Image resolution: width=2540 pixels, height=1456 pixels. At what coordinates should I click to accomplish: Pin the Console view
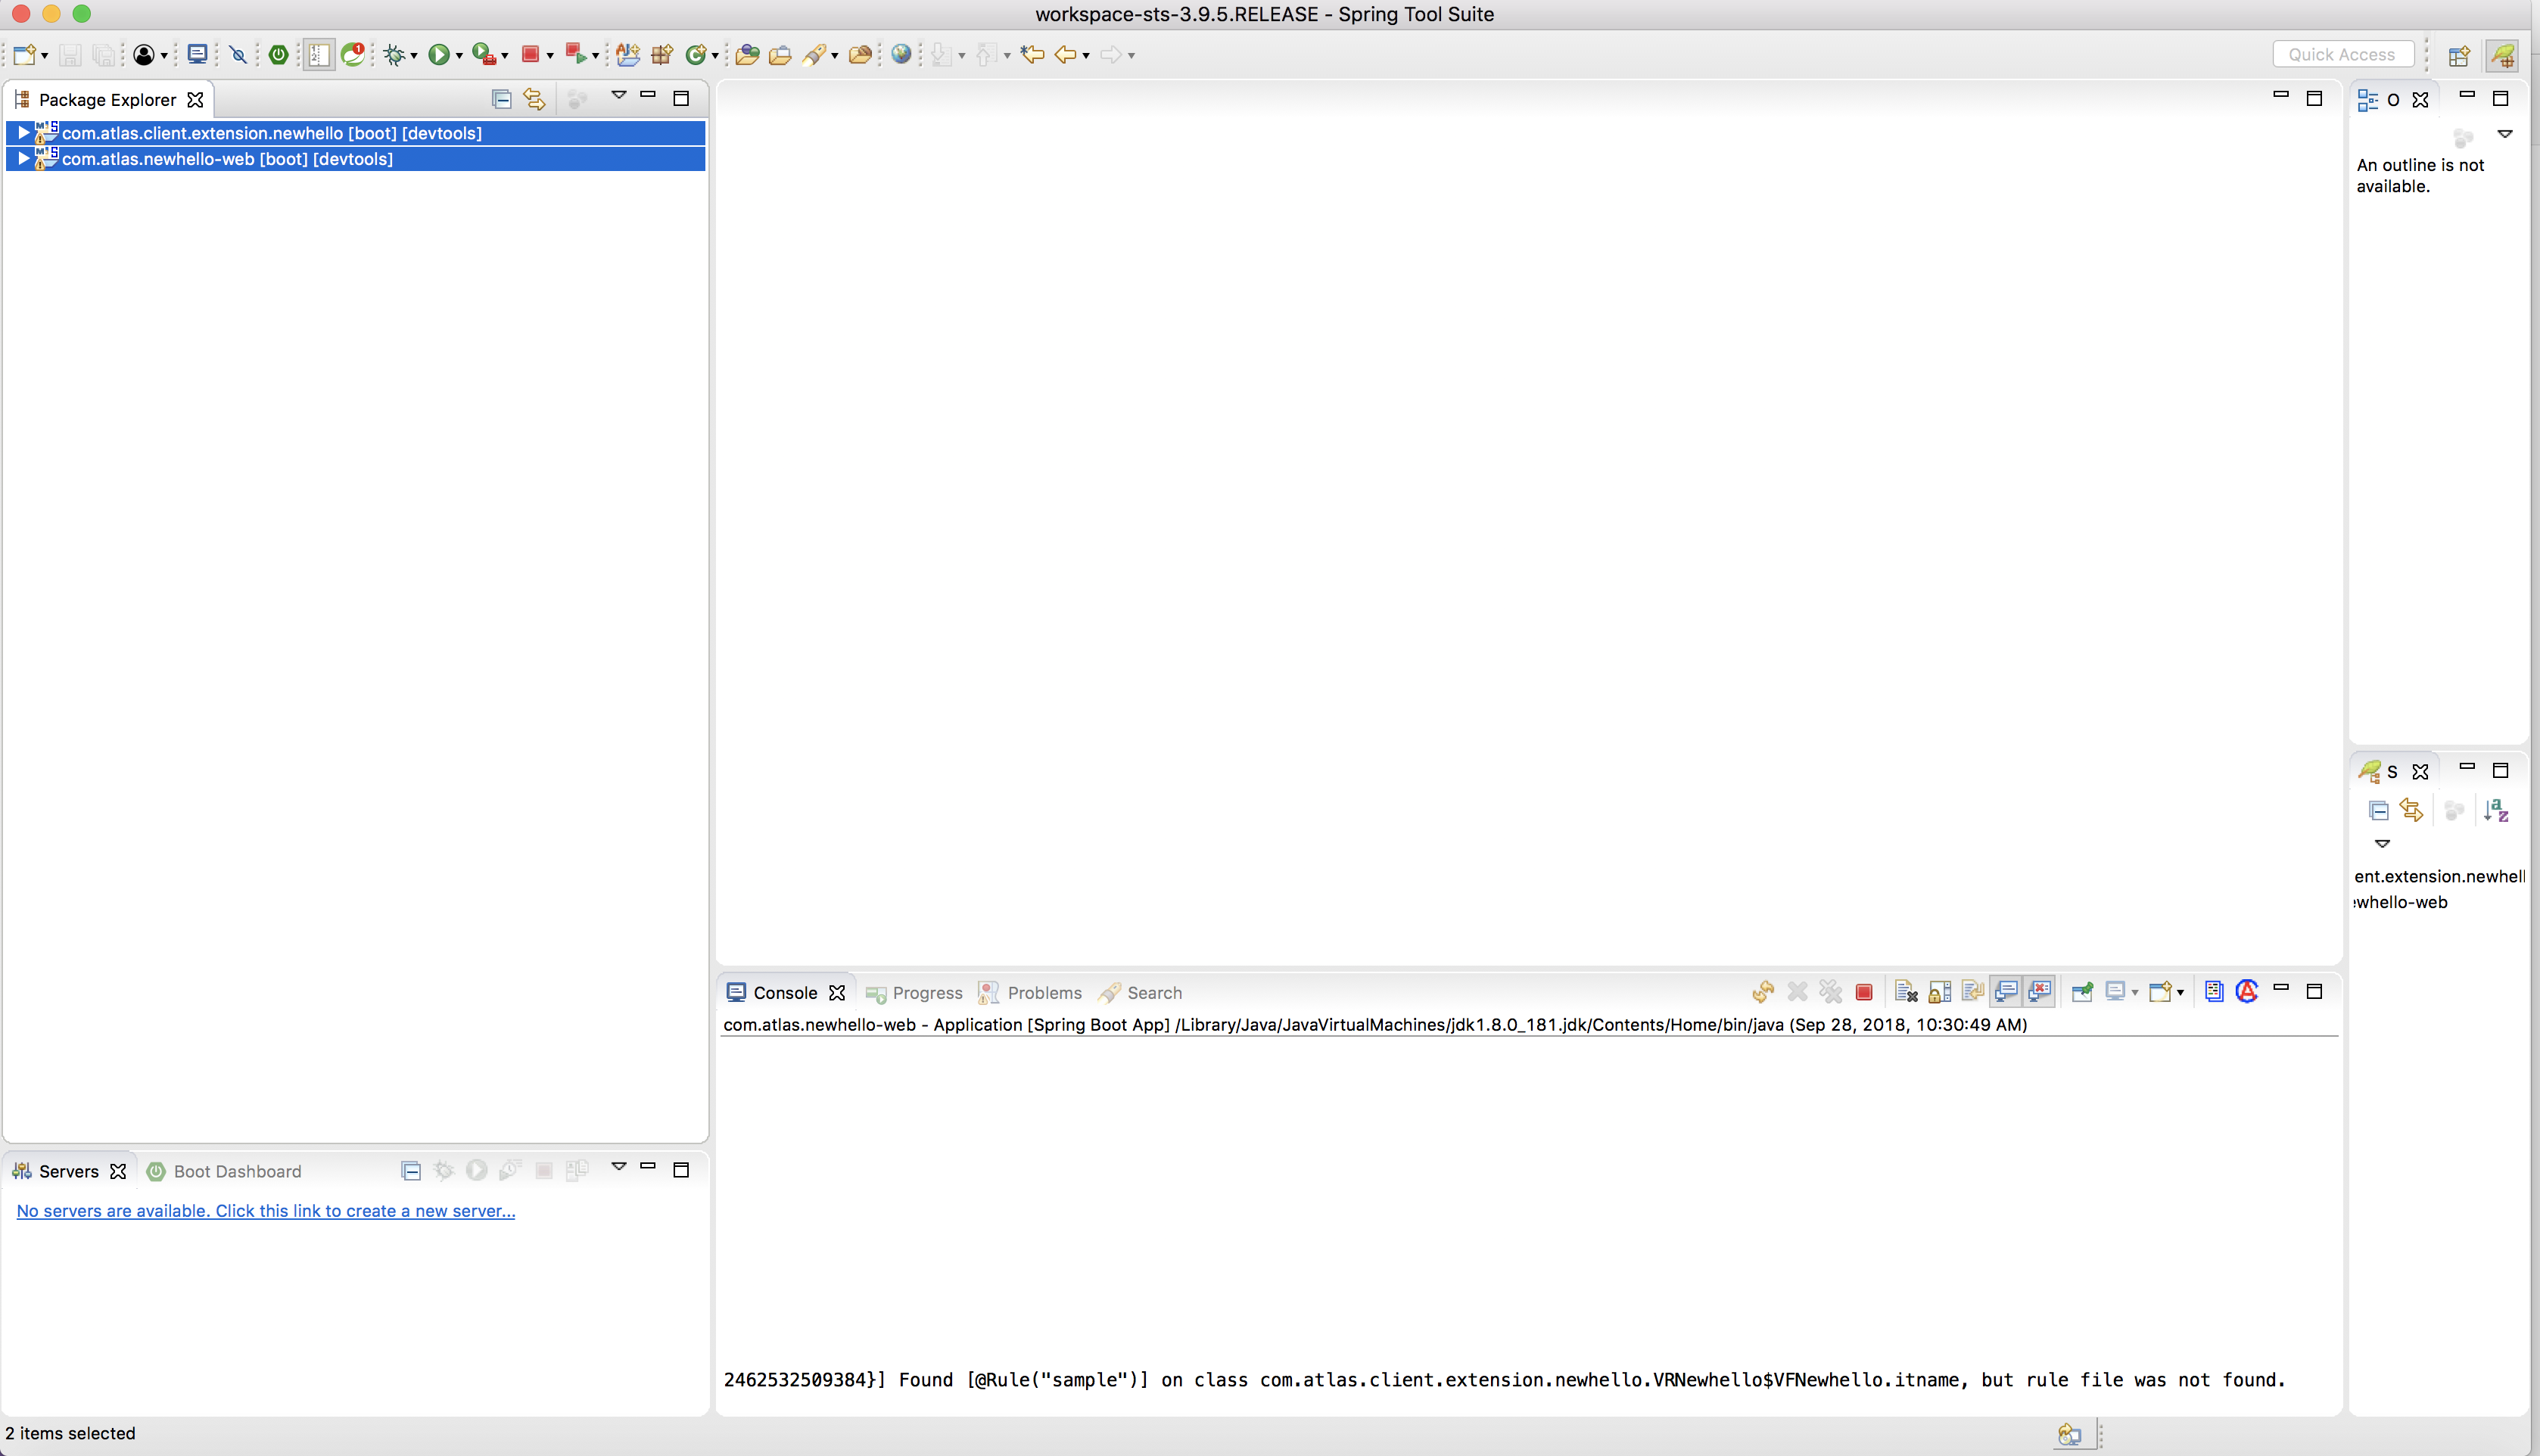click(2083, 992)
